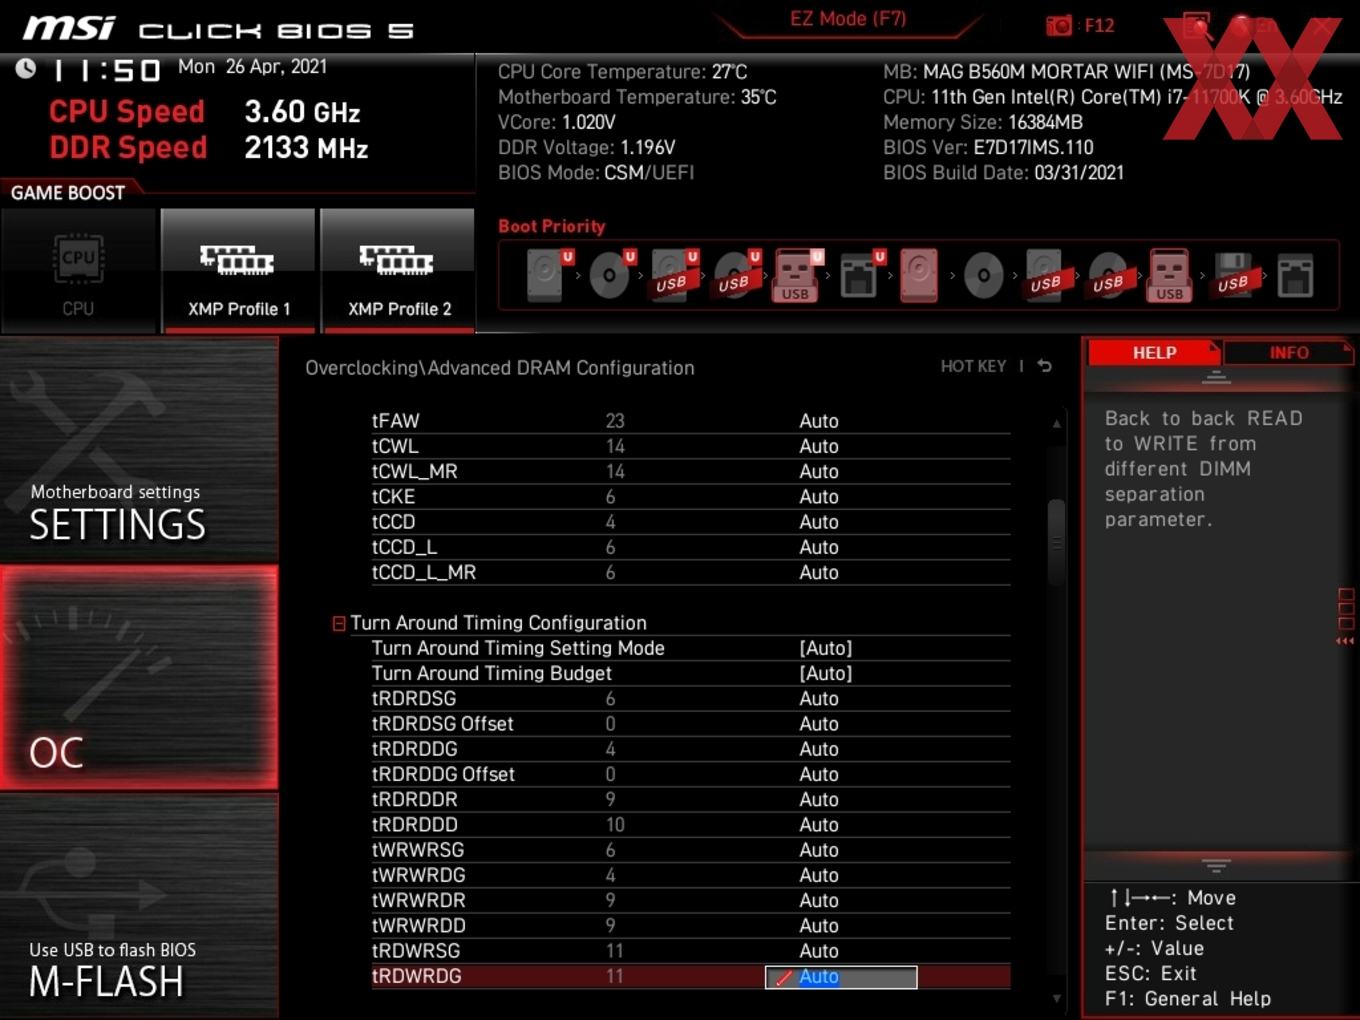Click the tWRWRDG row label
Screen dimensions: 1360x1020
point(419,875)
